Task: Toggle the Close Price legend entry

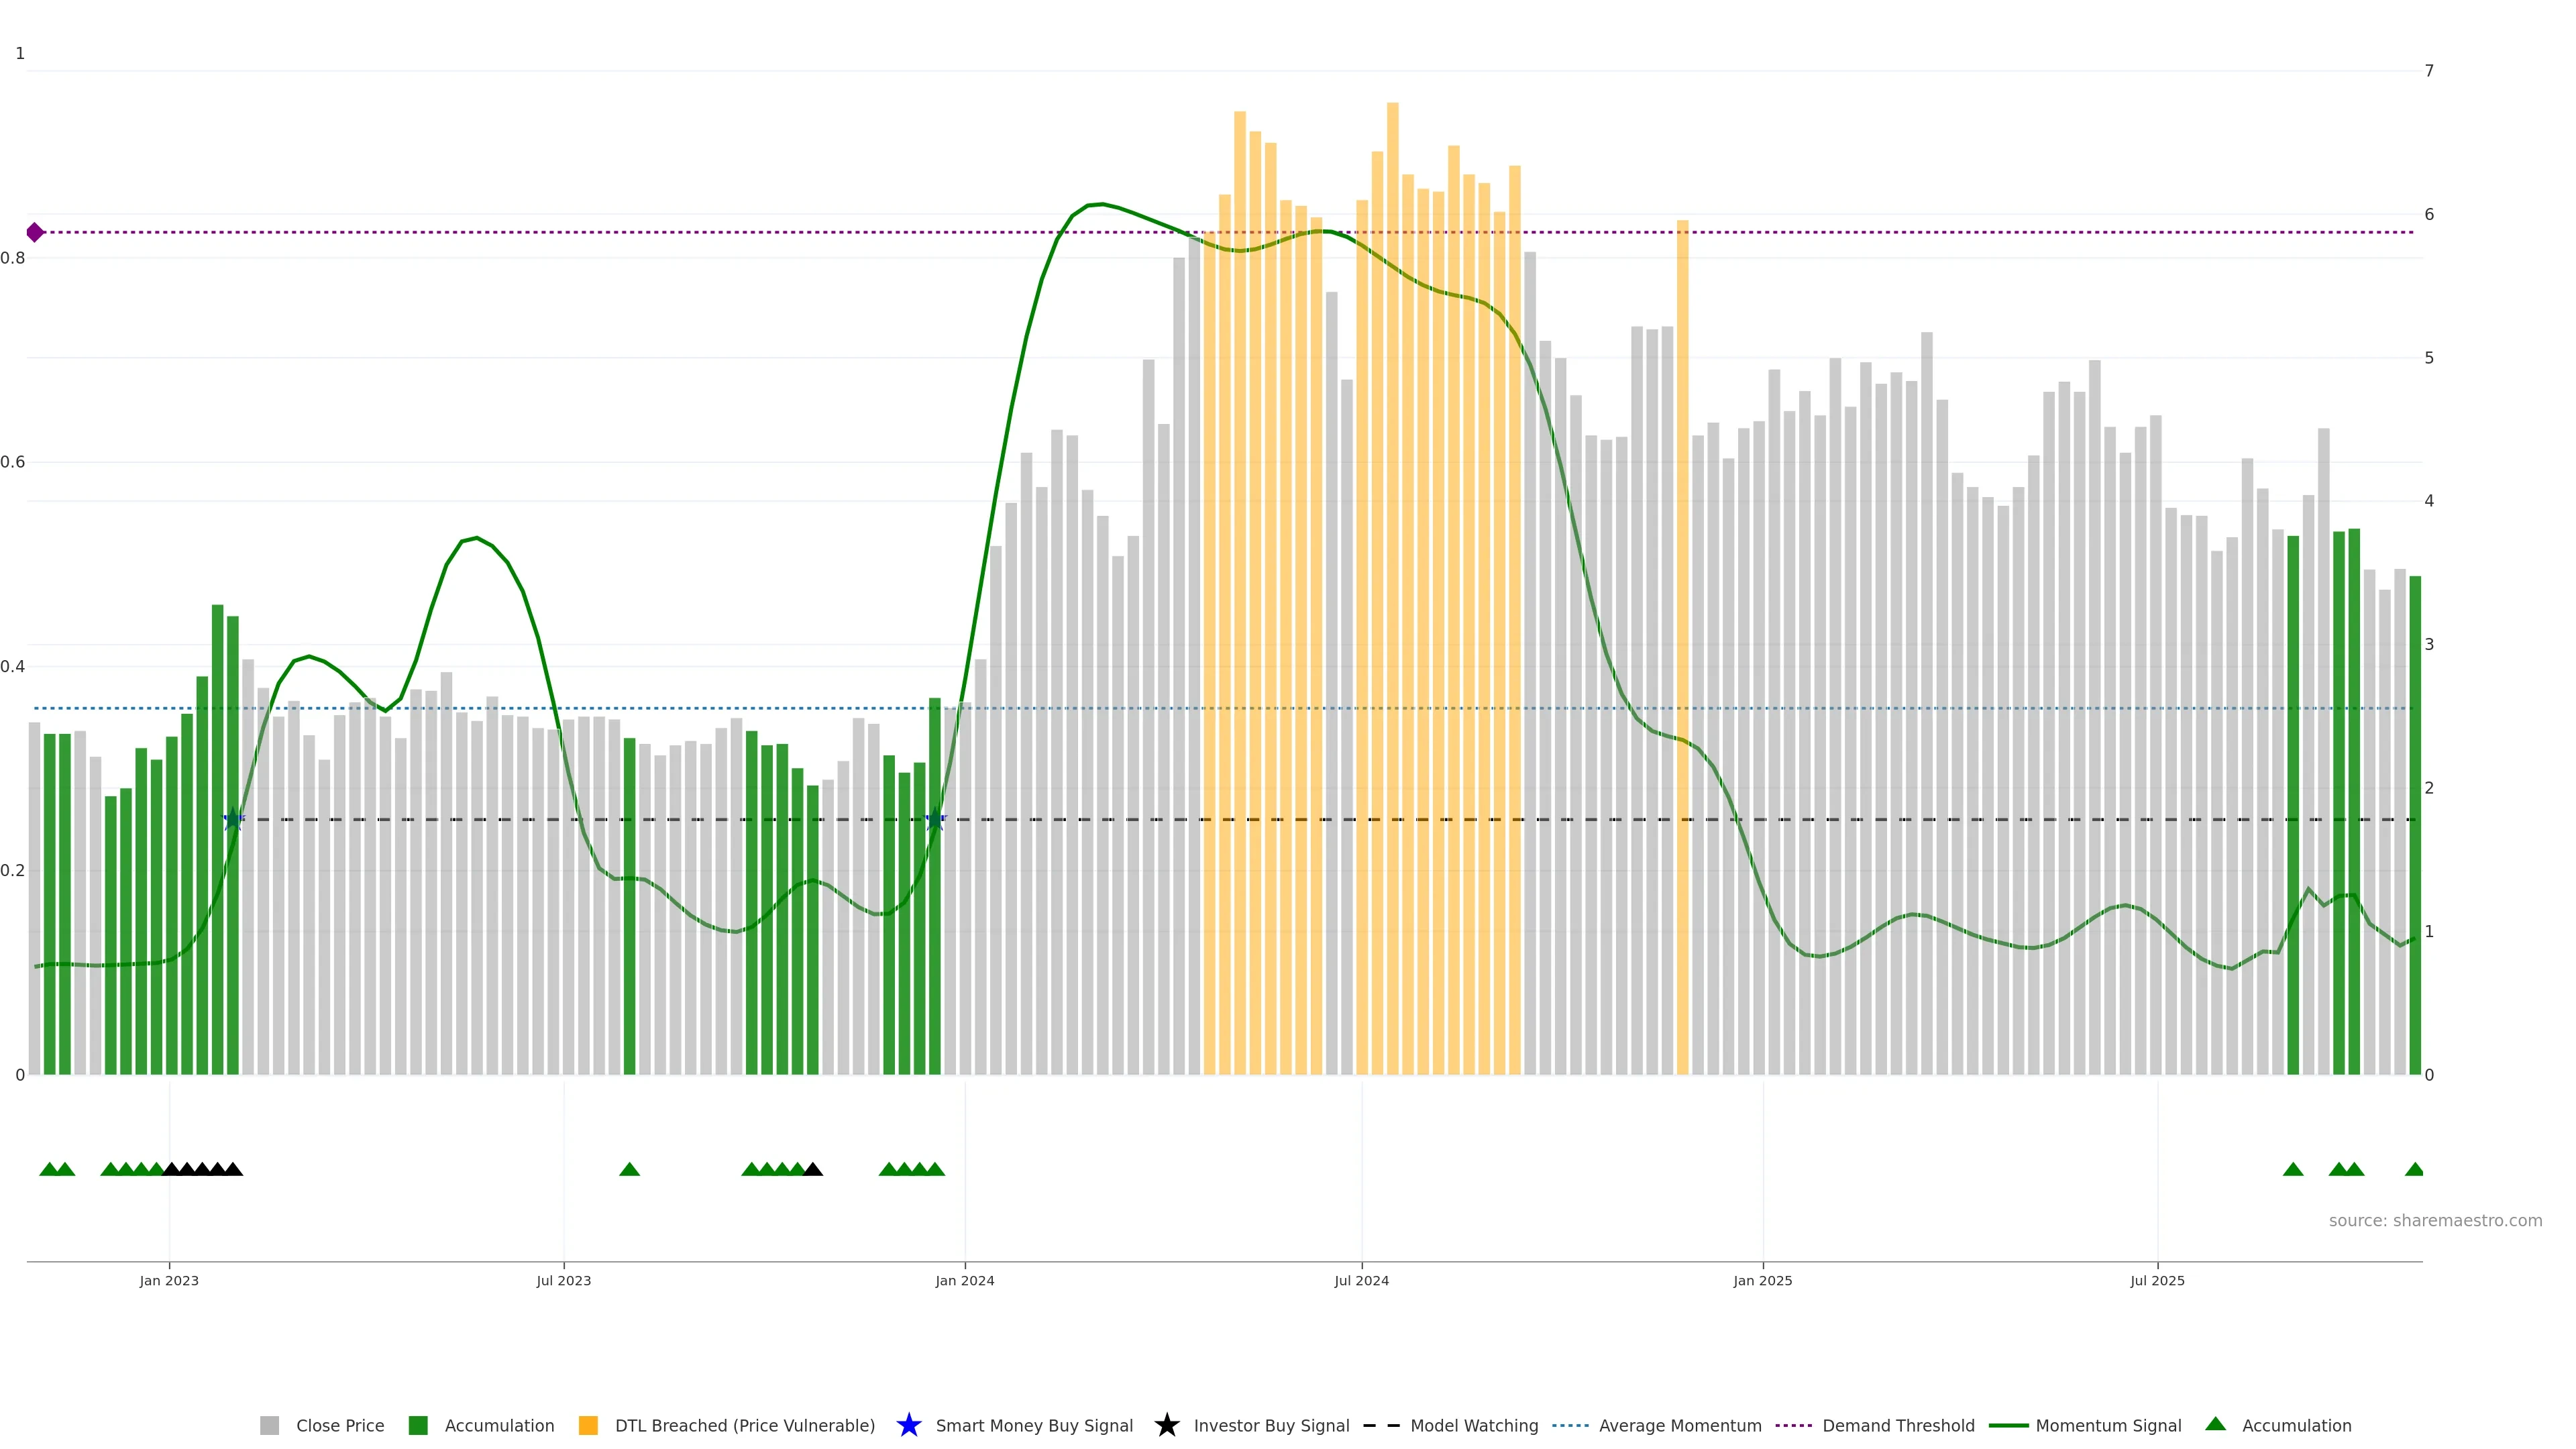Action: click(x=340, y=1425)
